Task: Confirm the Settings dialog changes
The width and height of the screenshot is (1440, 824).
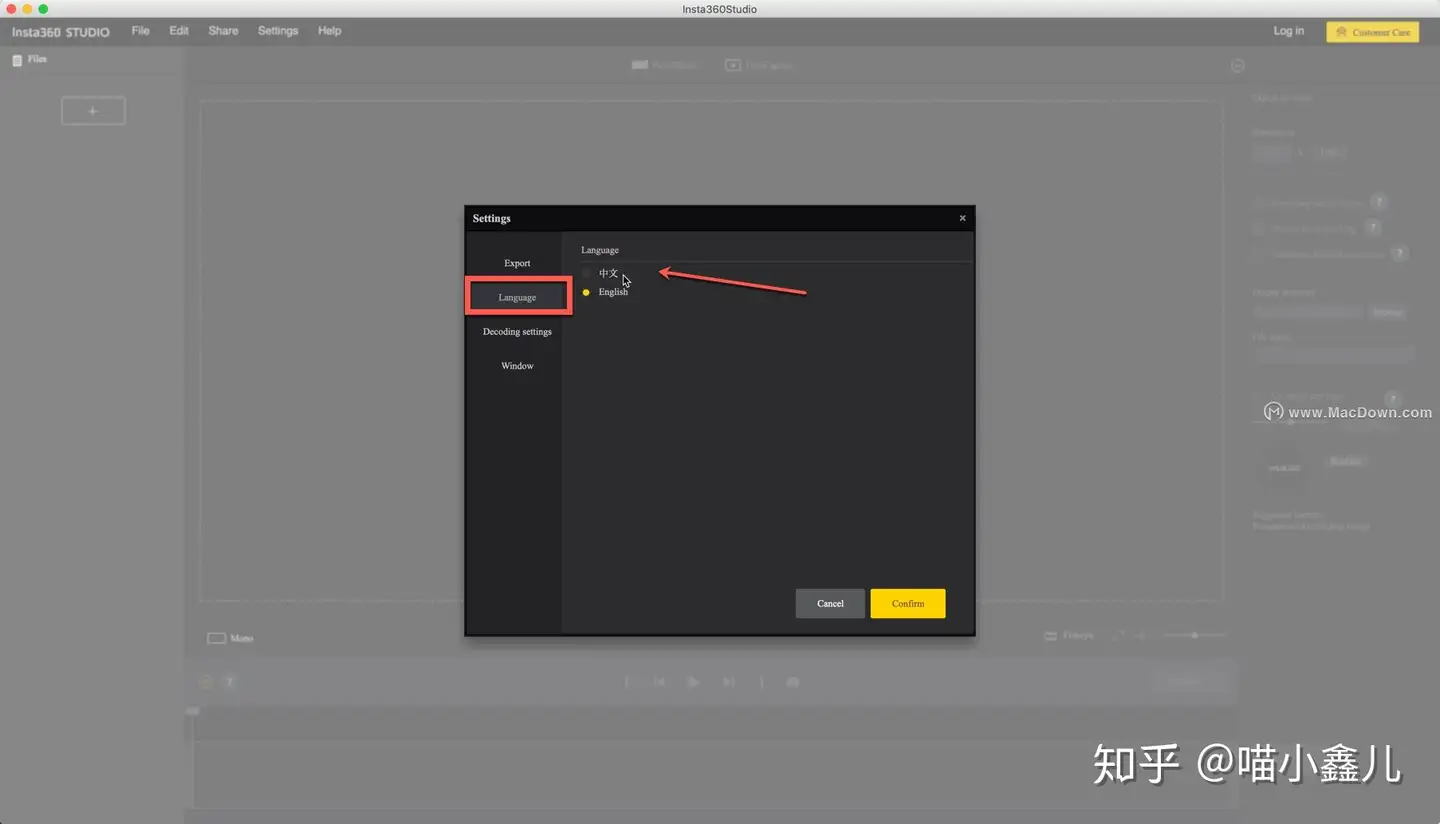Action: [x=907, y=603]
